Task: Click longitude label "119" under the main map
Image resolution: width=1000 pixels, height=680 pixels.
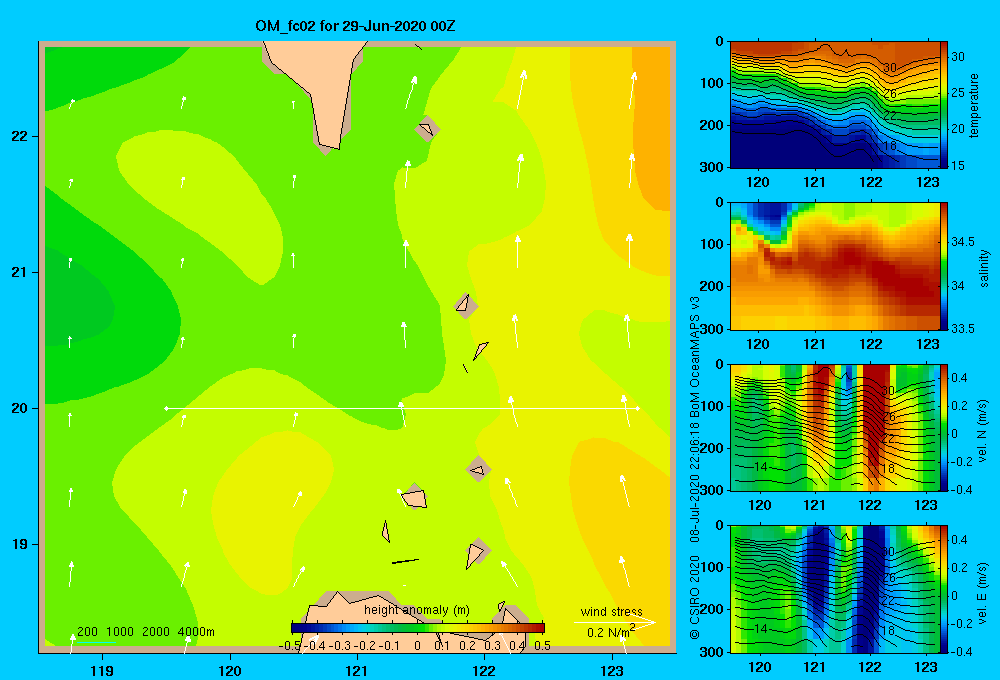Action: (102, 671)
